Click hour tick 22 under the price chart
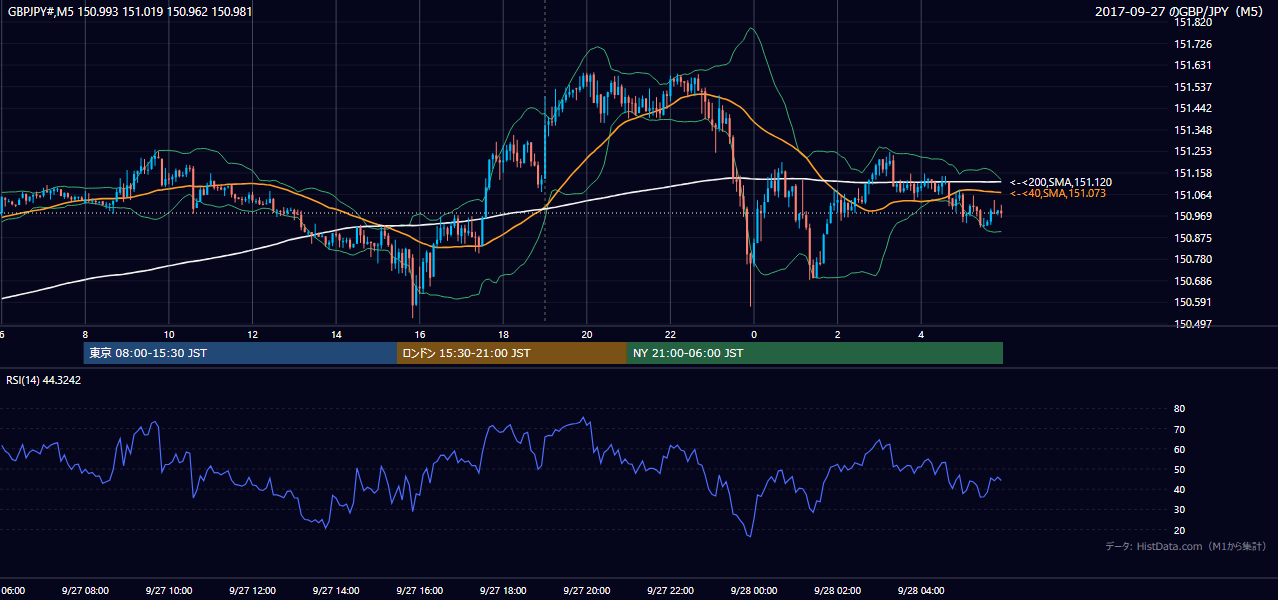1278x600 pixels. (670, 335)
